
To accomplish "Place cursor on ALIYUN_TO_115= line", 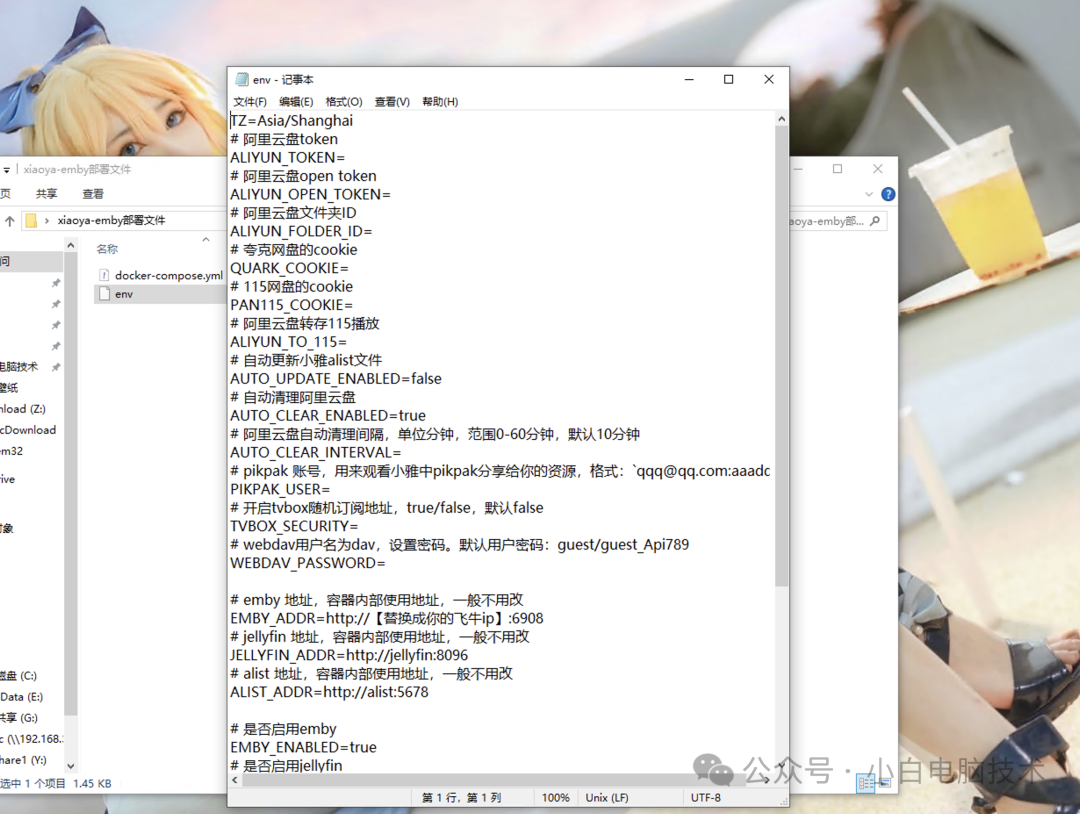I will pyautogui.click(x=289, y=342).
